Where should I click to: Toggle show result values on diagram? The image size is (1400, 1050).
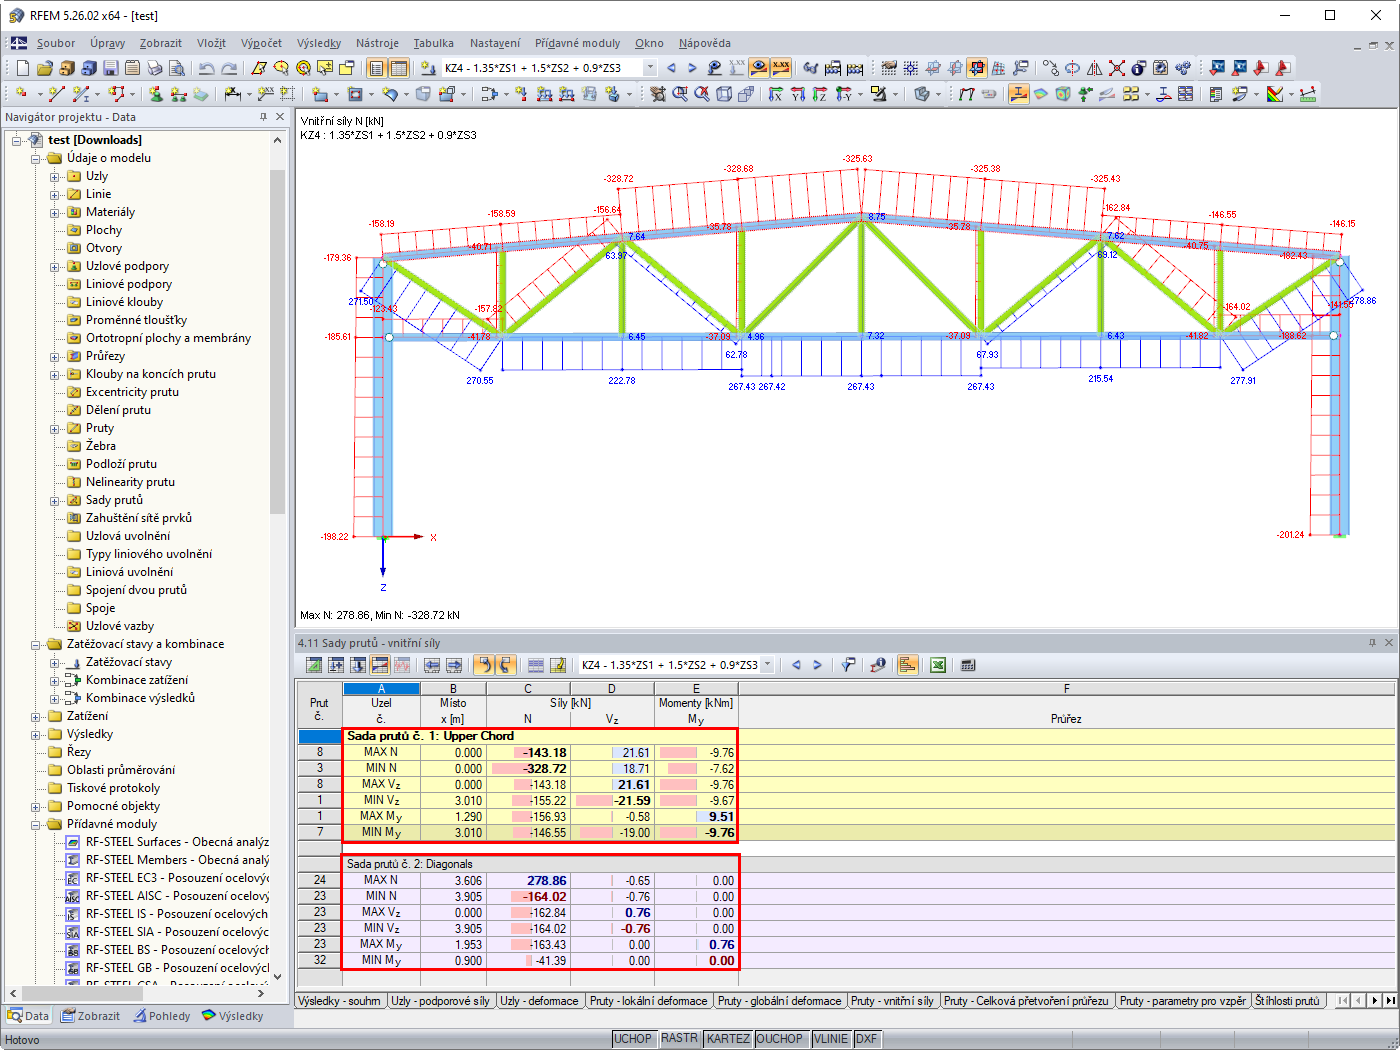[x=781, y=68]
